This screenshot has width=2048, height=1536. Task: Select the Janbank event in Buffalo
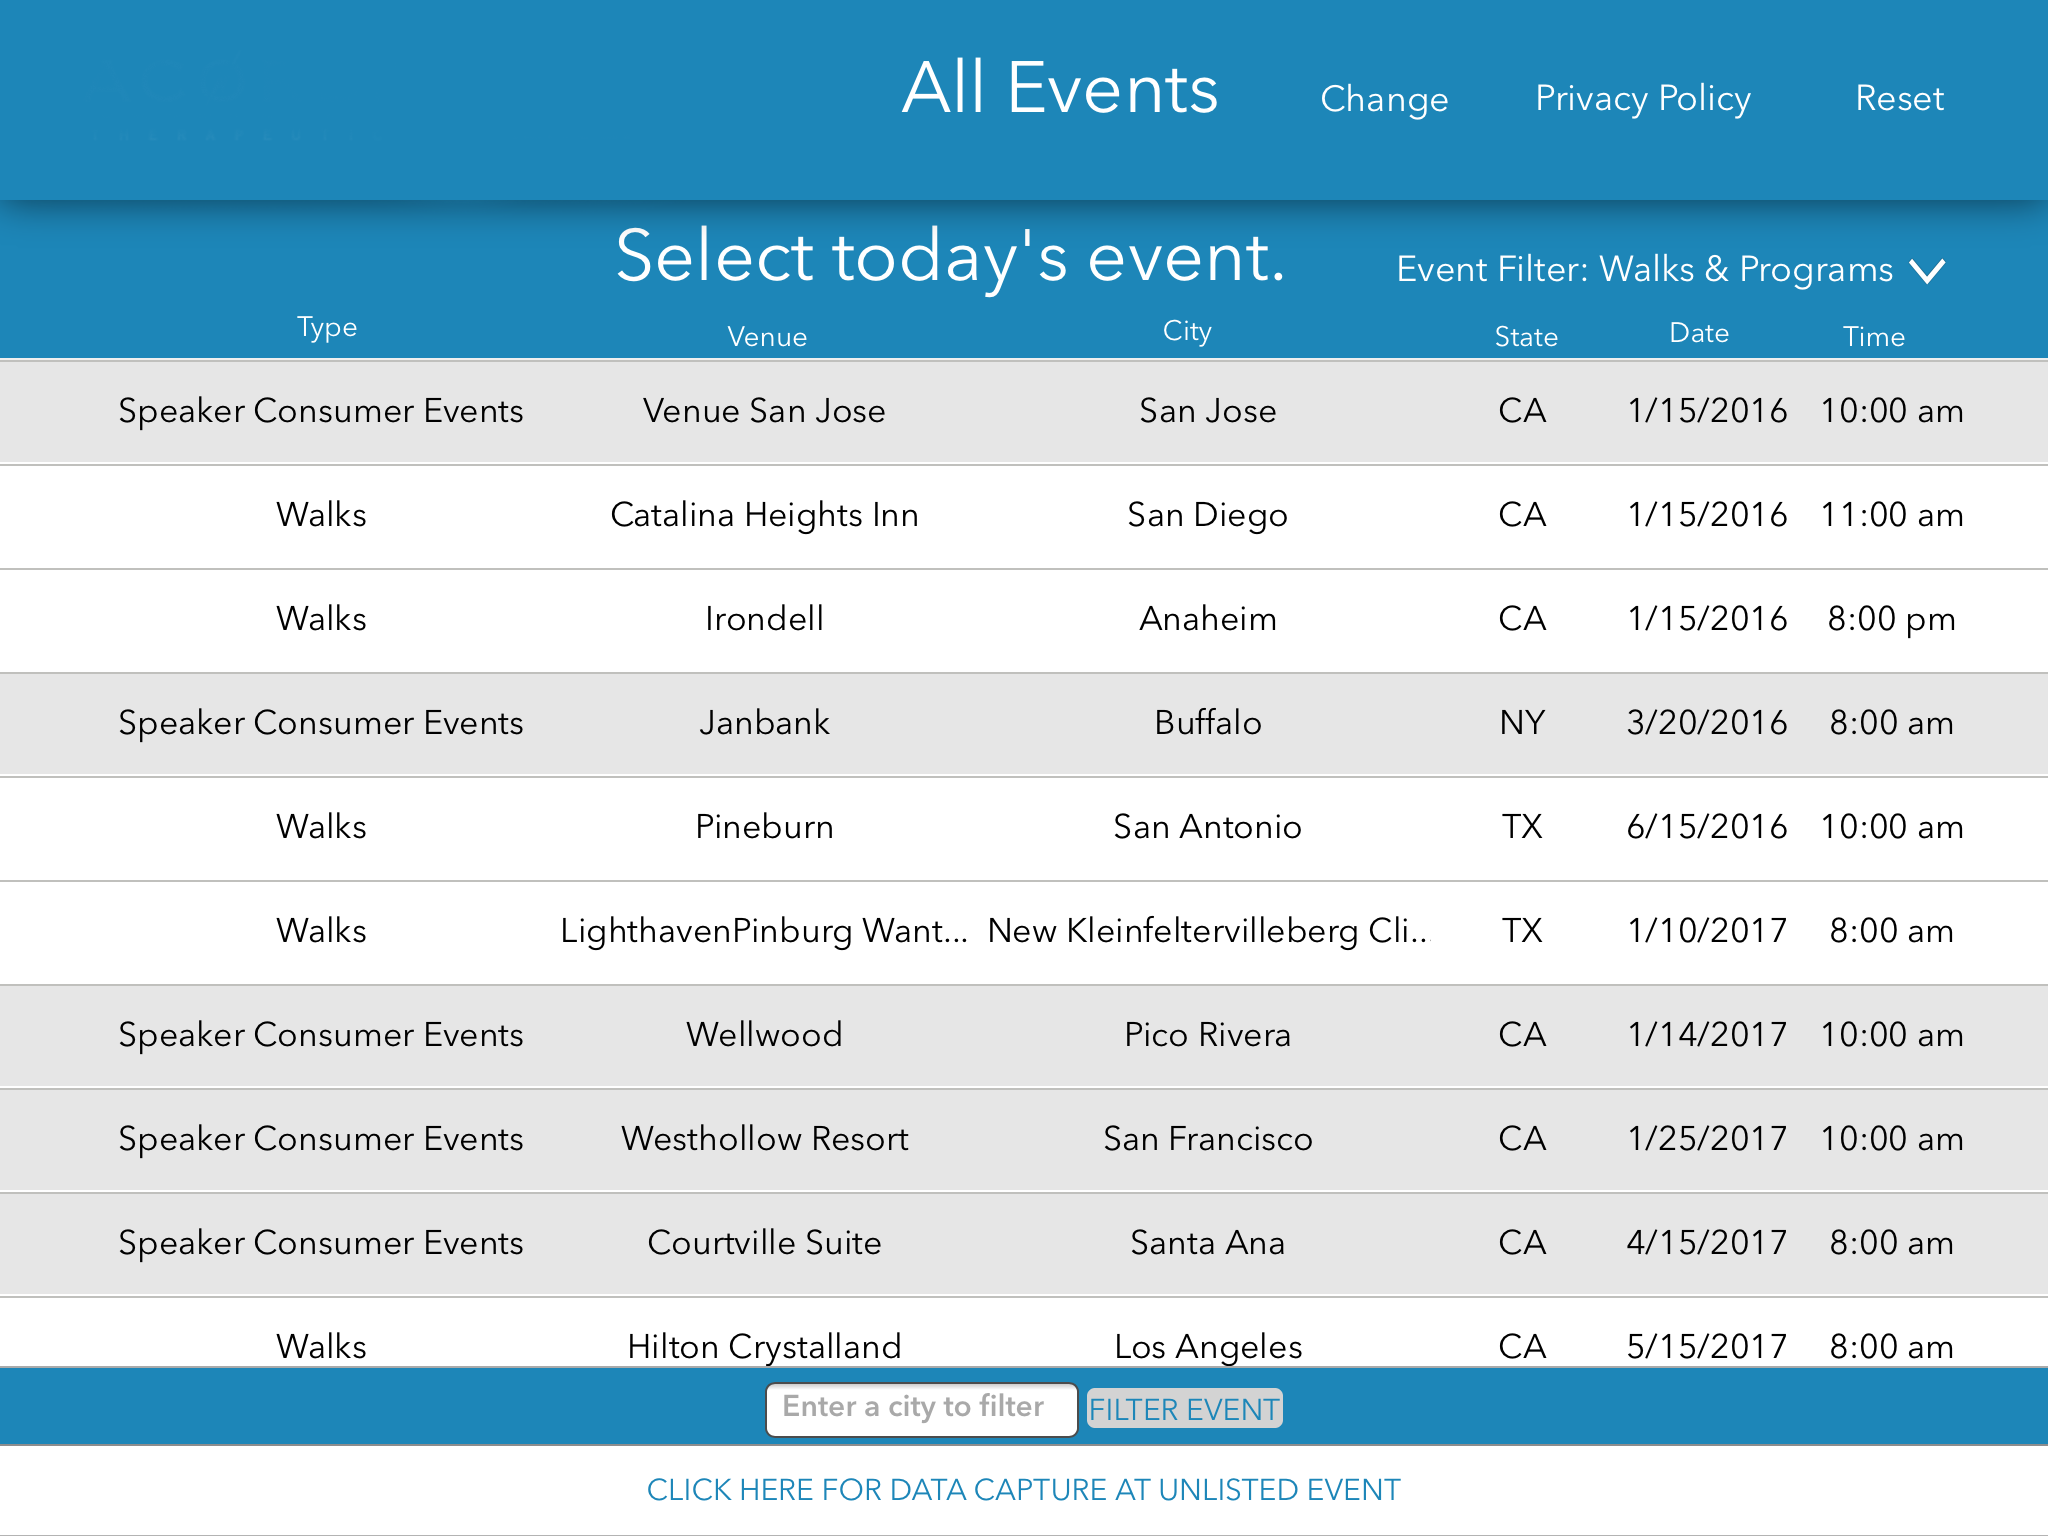coord(1023,723)
